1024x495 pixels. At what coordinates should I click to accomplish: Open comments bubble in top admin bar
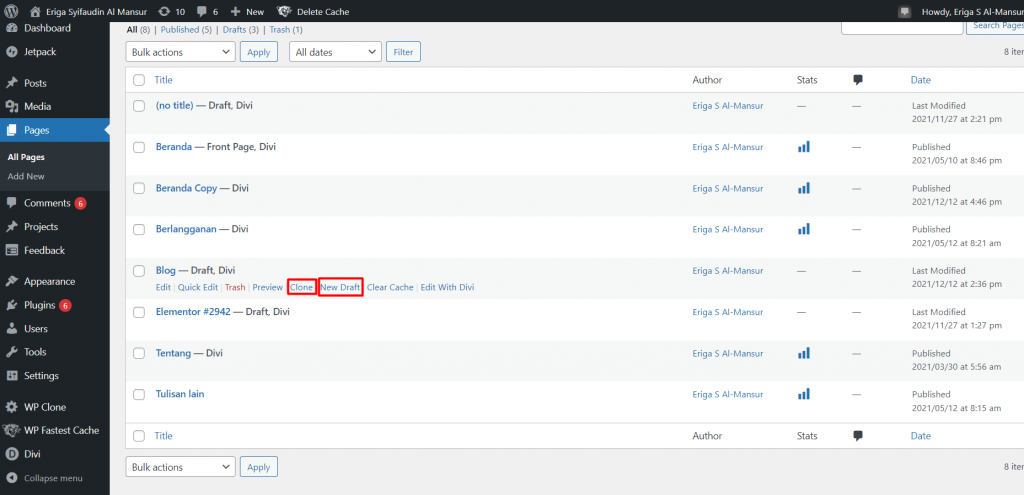(204, 11)
